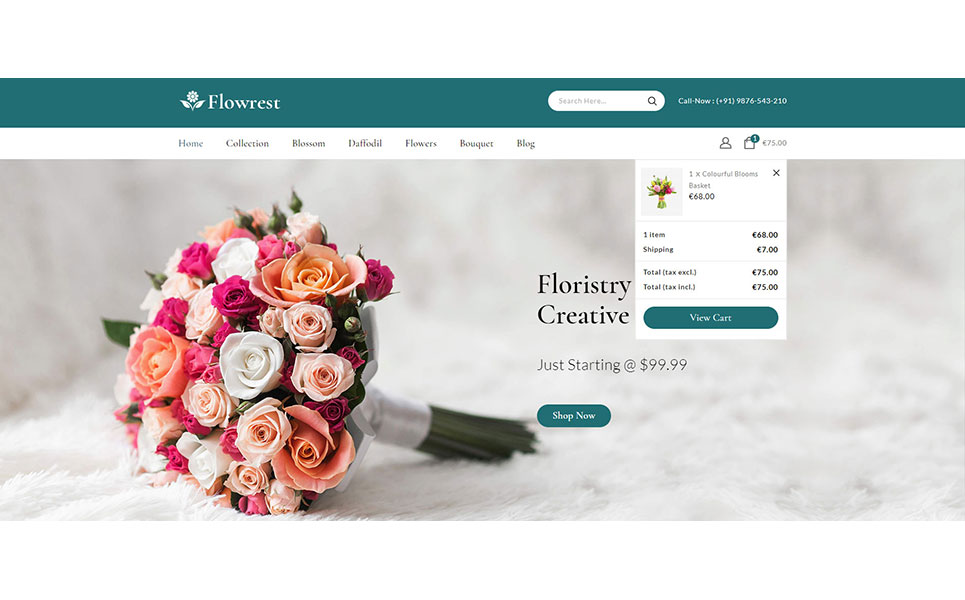965x600 pixels.
Task: Click the Shop Now button
Action: coord(574,415)
